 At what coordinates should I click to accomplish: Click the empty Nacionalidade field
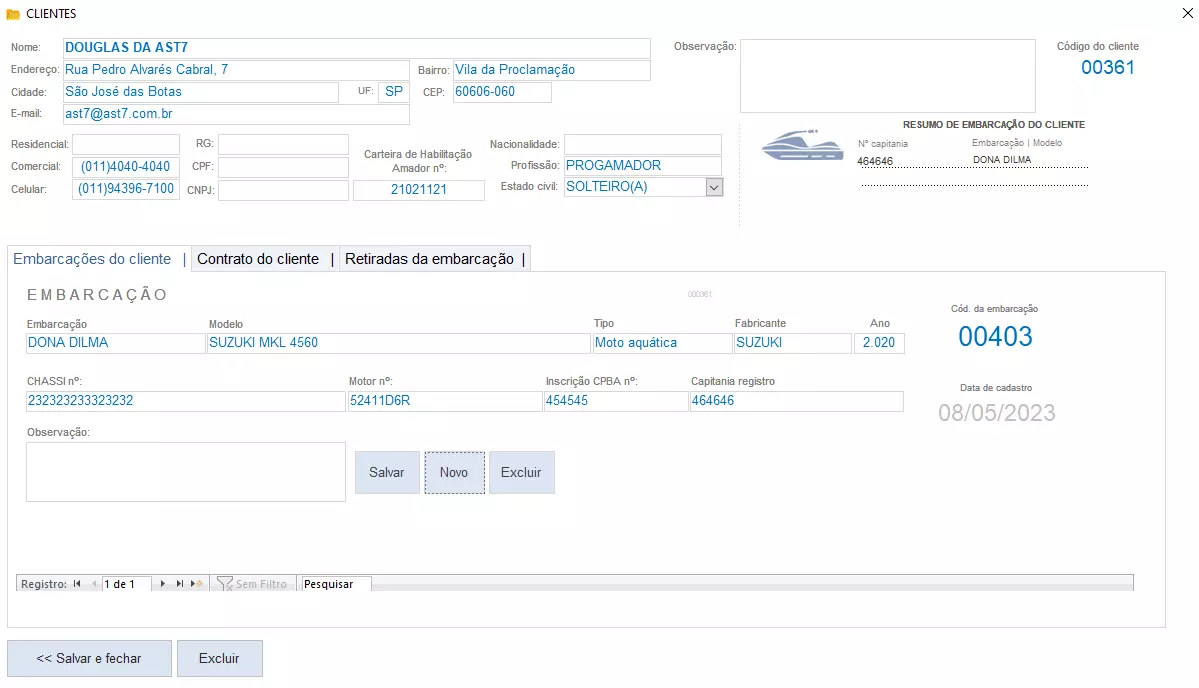642,144
